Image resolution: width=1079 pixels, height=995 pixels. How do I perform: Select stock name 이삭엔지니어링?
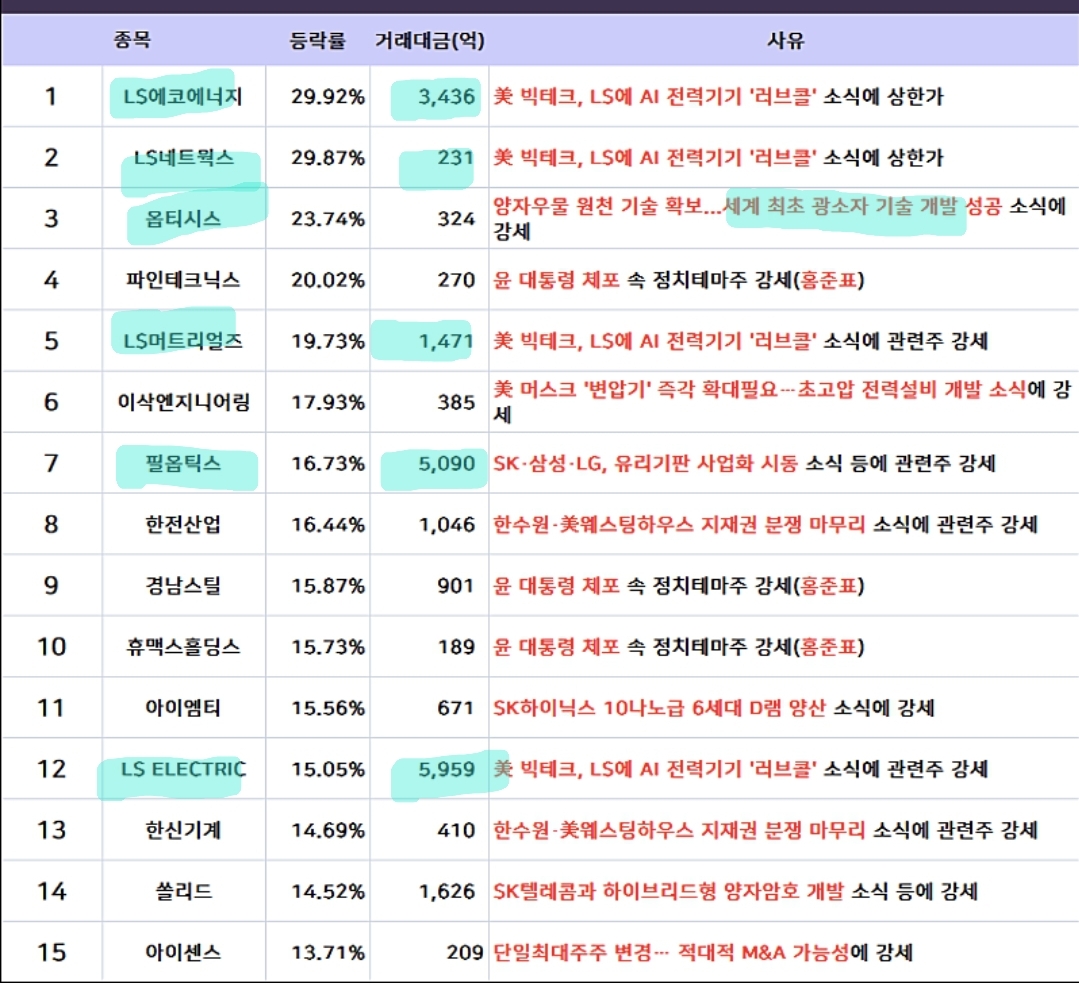pos(183,402)
